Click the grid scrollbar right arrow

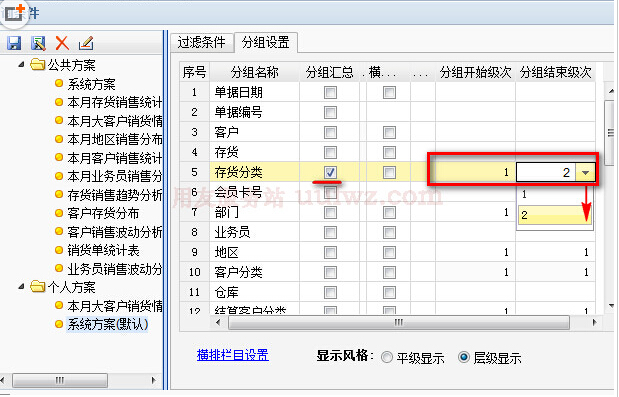pos(595,323)
